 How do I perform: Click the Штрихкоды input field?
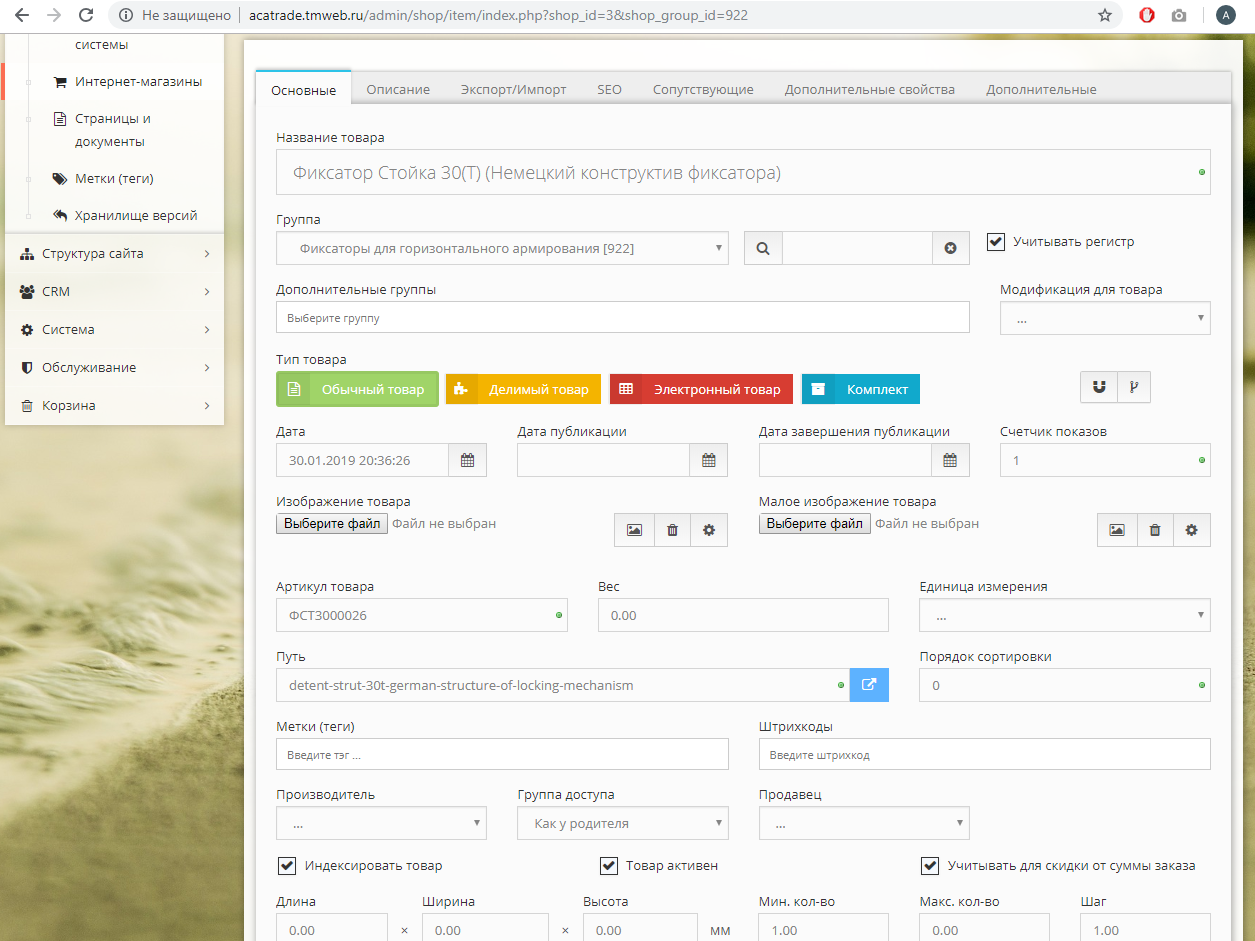coord(985,754)
